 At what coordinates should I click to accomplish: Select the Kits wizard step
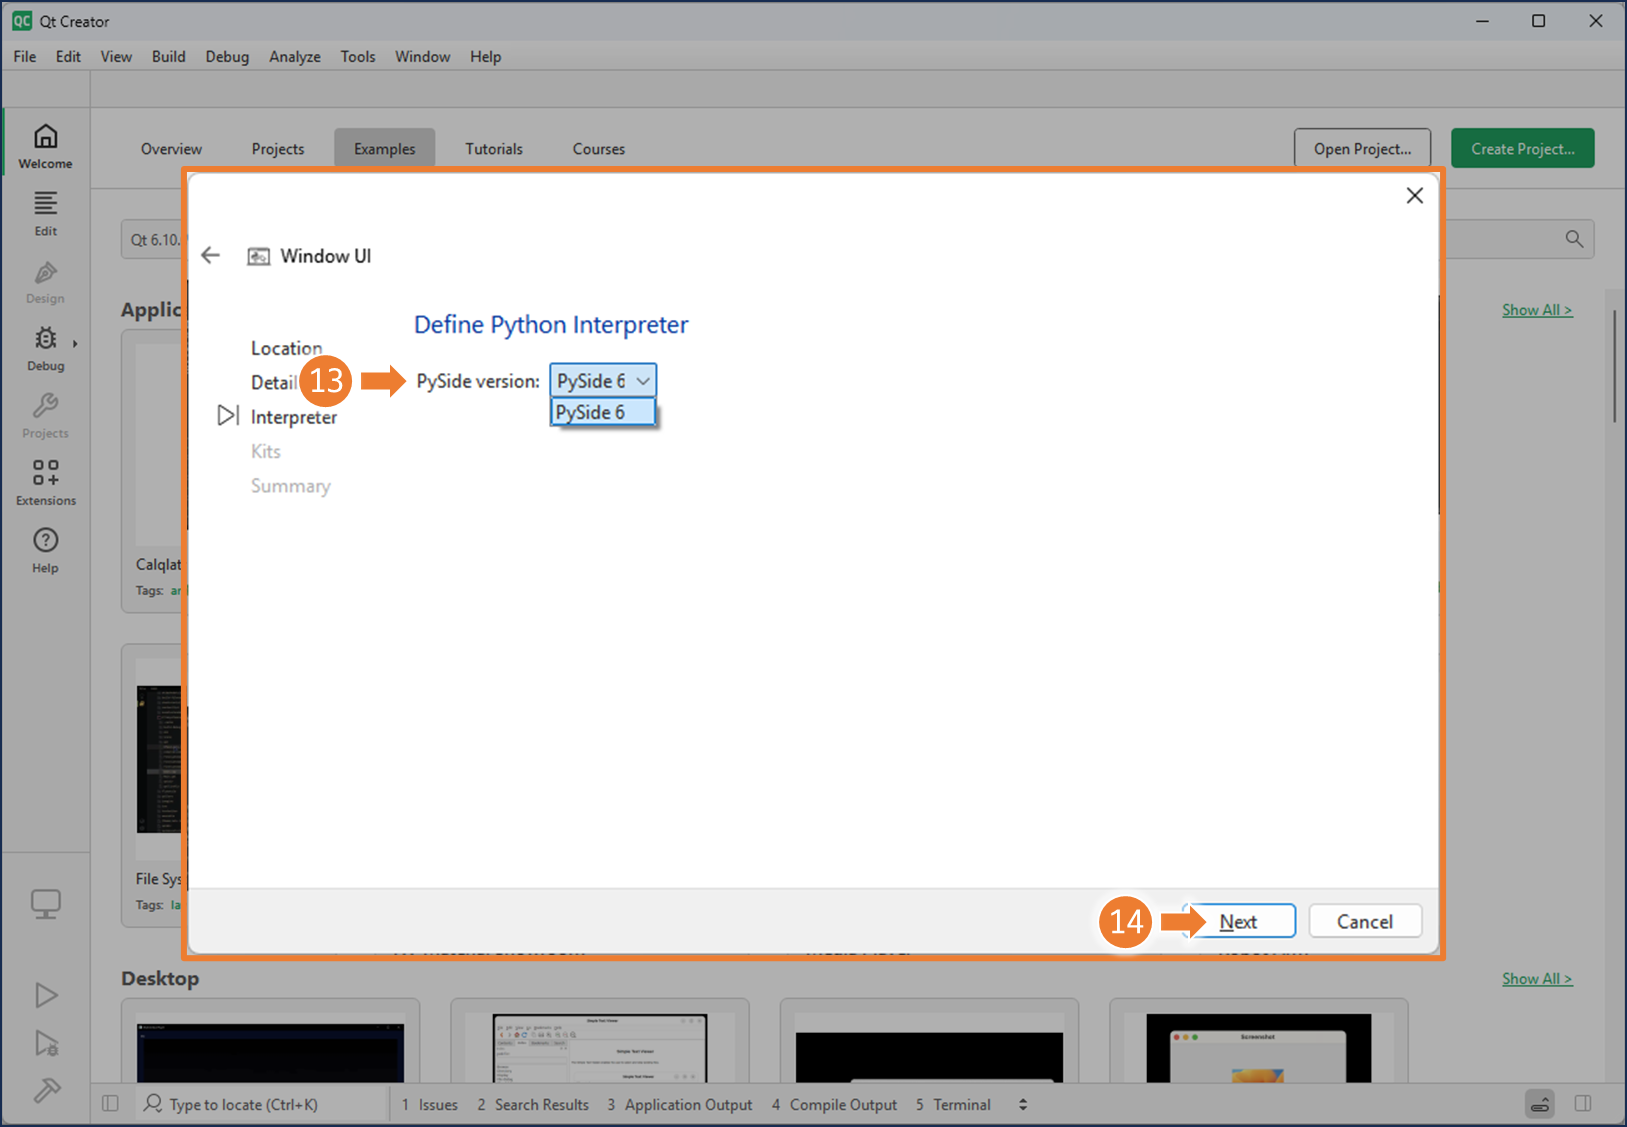pos(265,451)
